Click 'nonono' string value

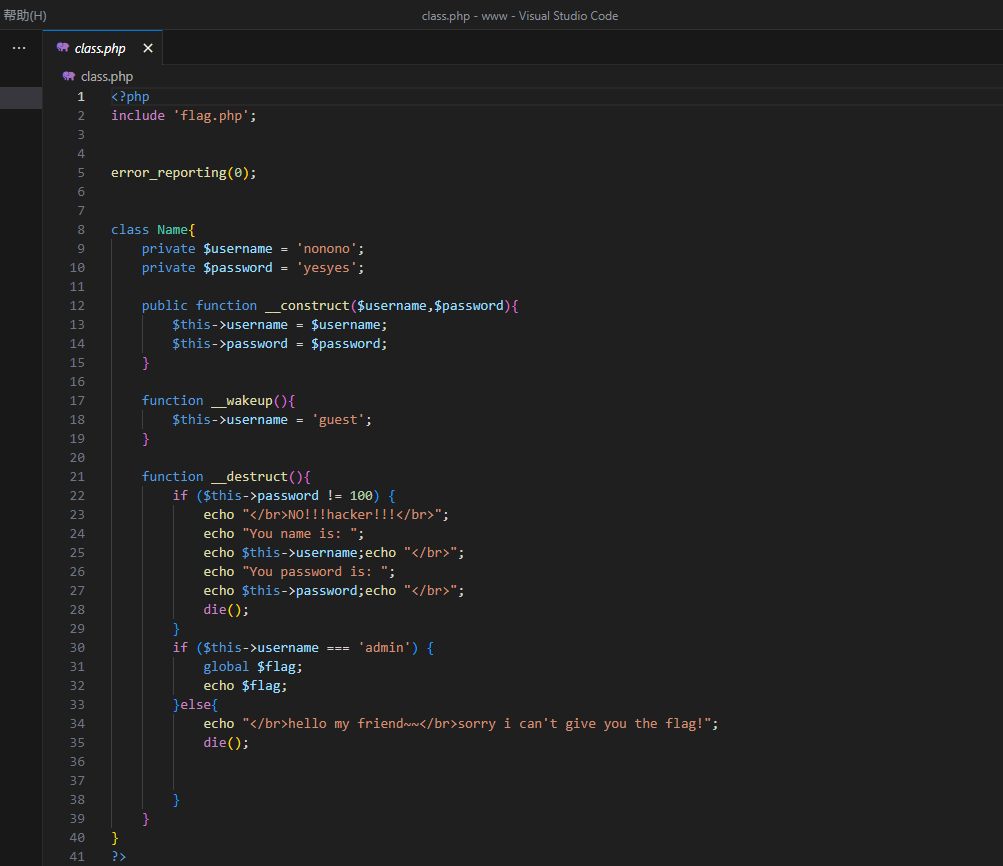point(326,249)
